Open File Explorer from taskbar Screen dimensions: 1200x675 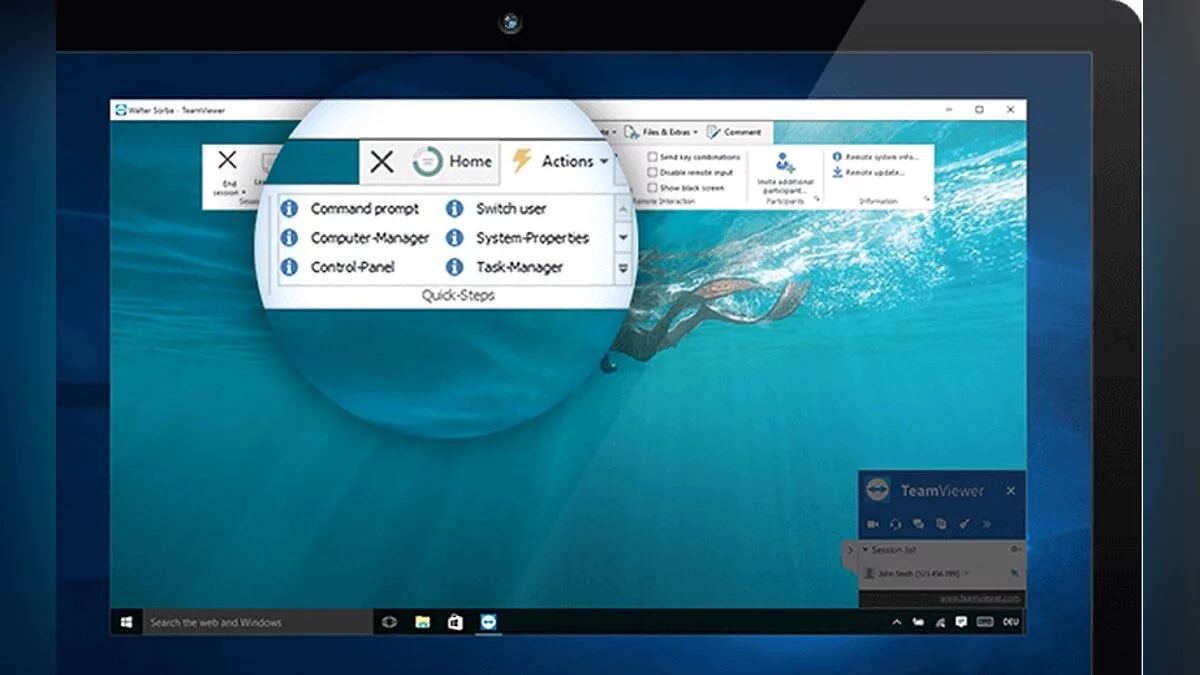[423, 622]
